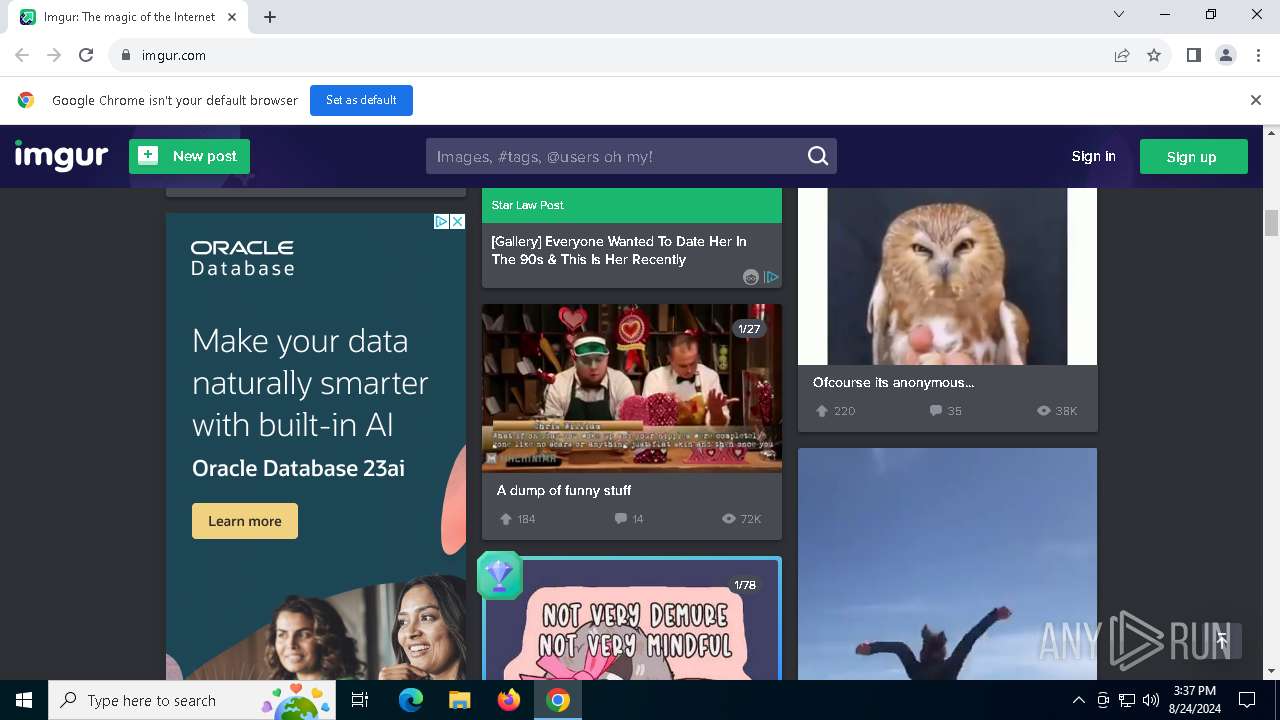Screen dimensions: 1280x720
Task: Reload the page
Action: (86, 55)
